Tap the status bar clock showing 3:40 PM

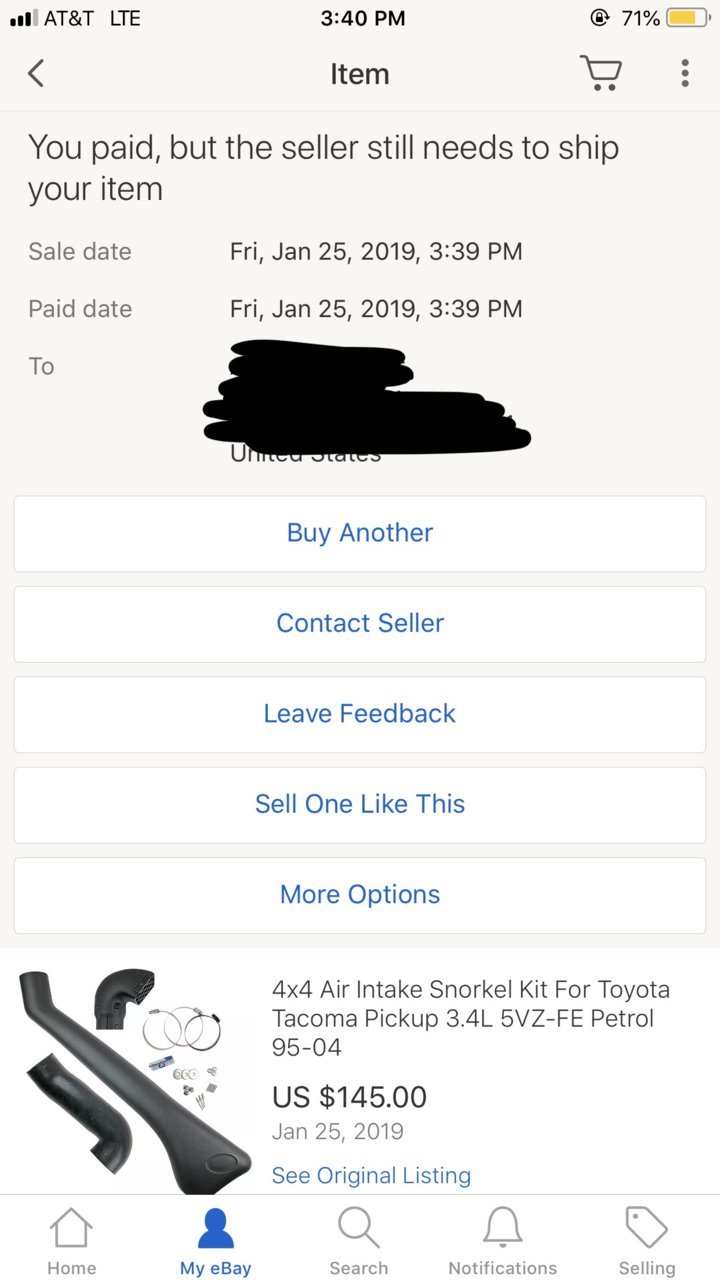(363, 18)
